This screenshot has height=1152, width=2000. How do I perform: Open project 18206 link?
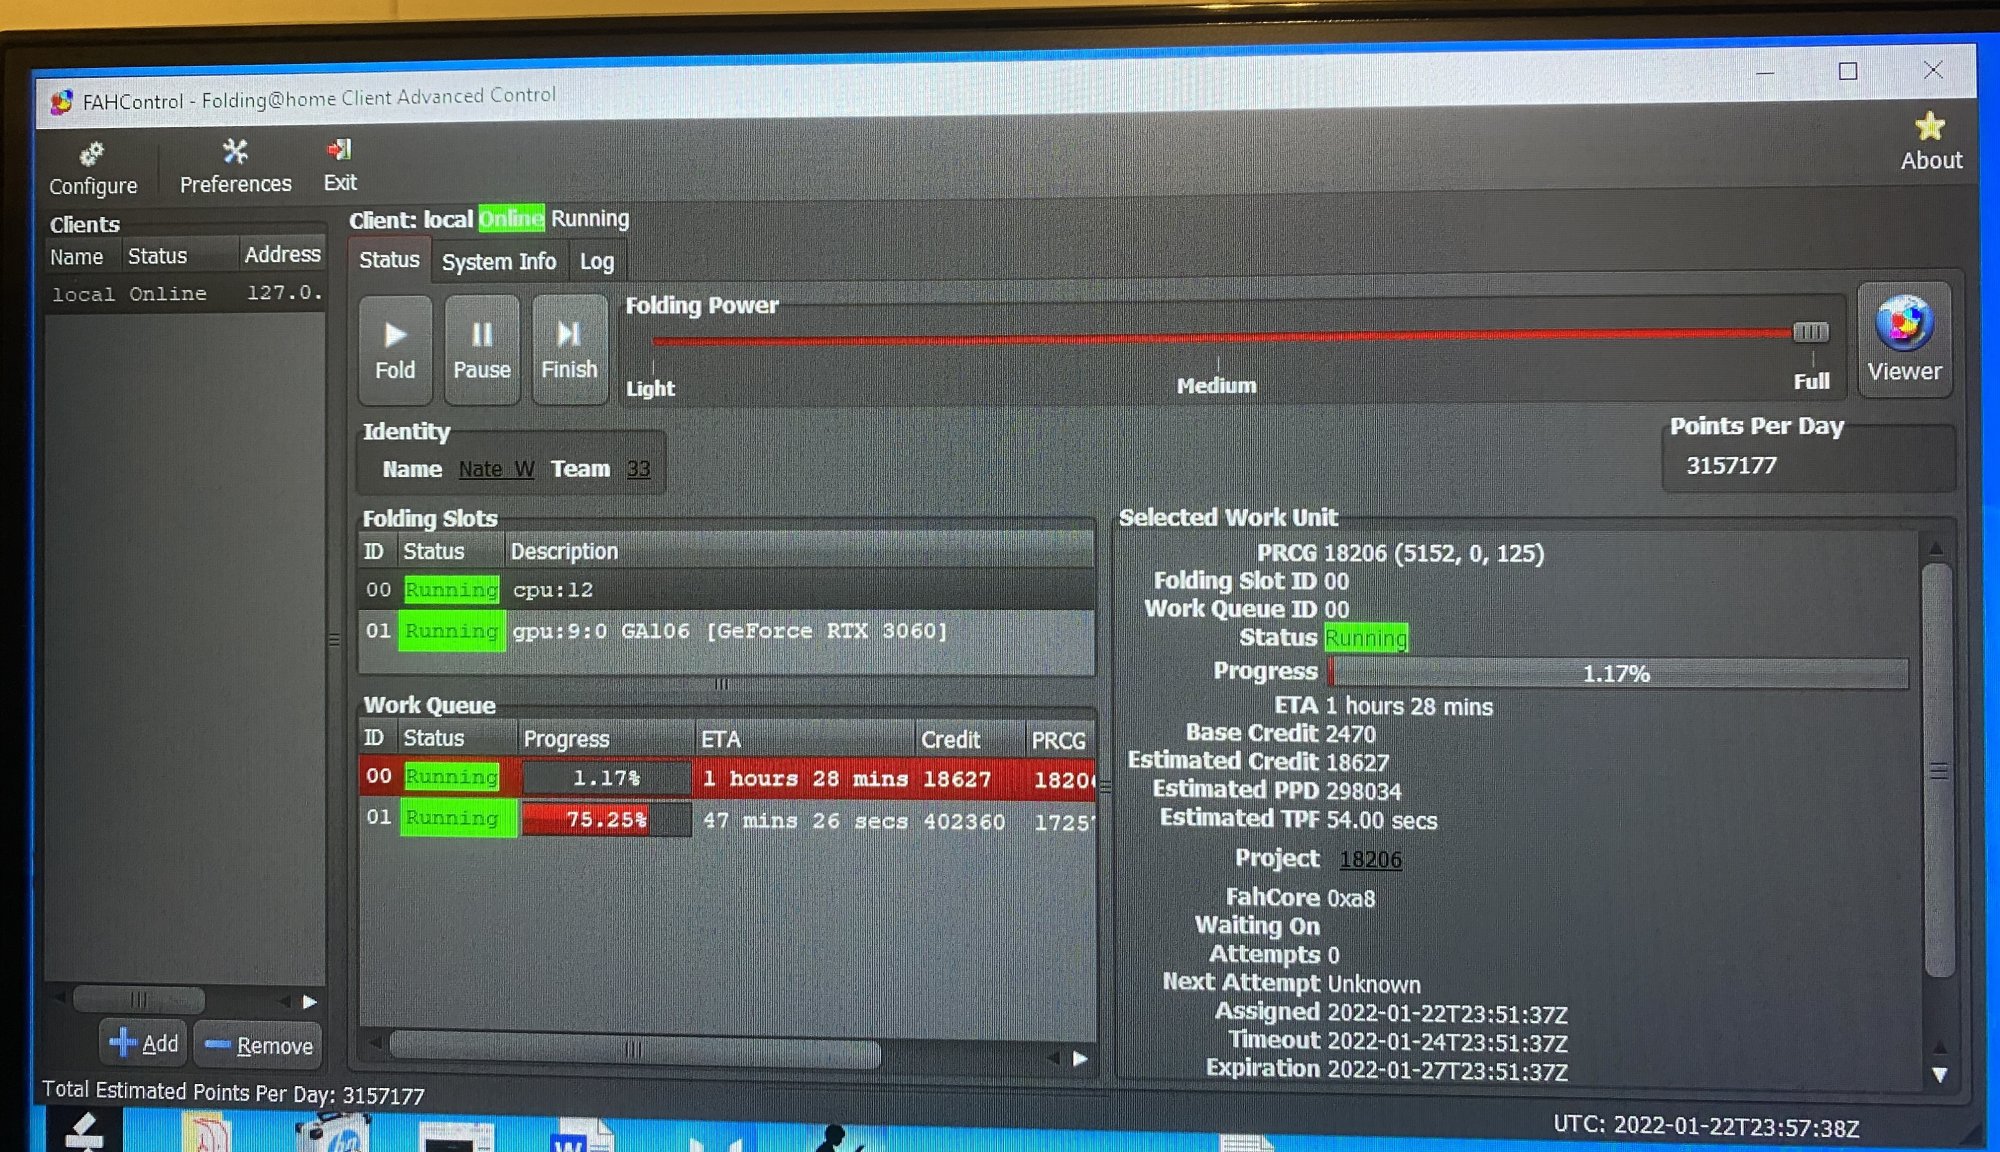coord(1370,860)
